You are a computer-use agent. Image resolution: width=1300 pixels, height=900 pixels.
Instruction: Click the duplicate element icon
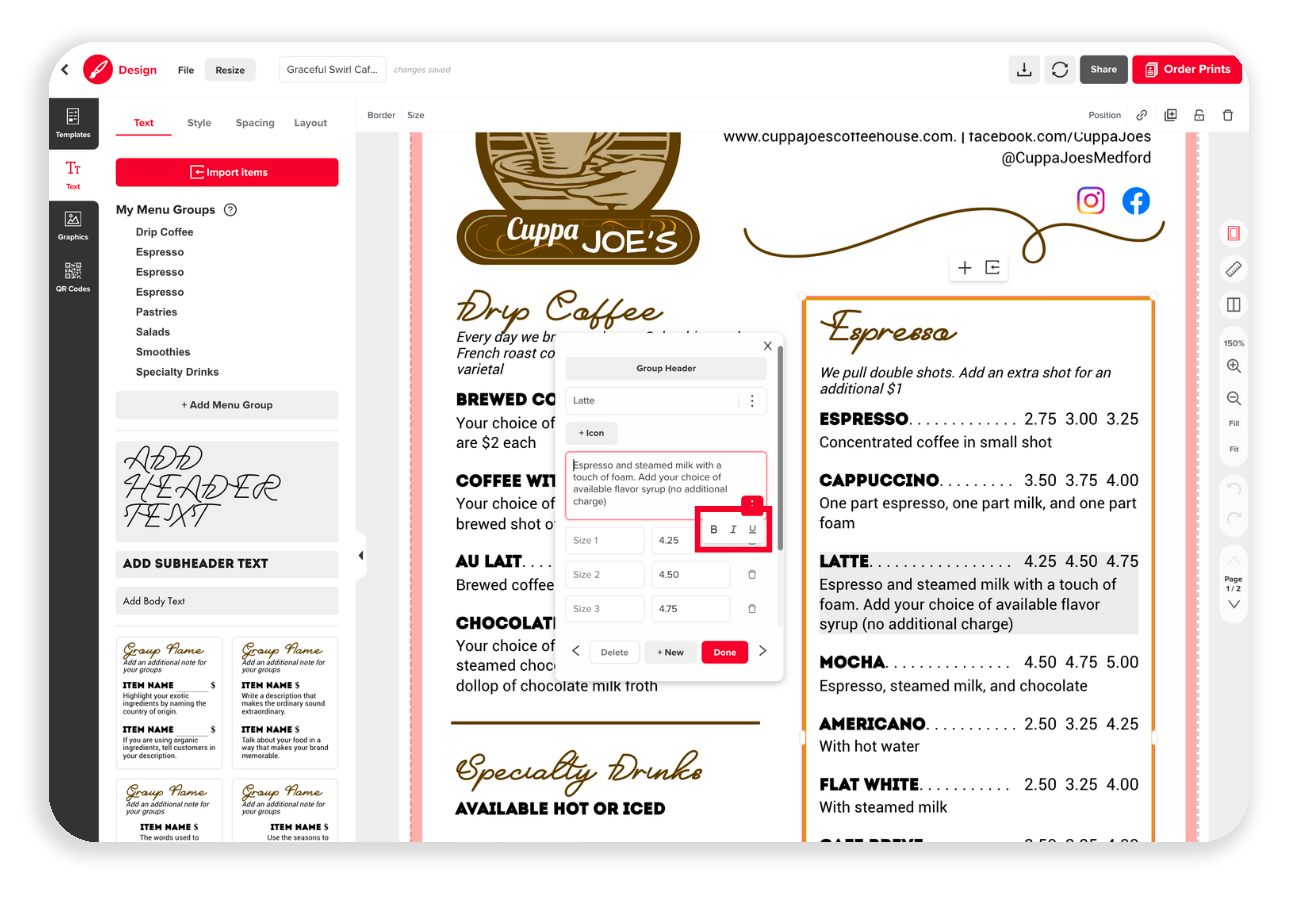pyautogui.click(x=1171, y=115)
